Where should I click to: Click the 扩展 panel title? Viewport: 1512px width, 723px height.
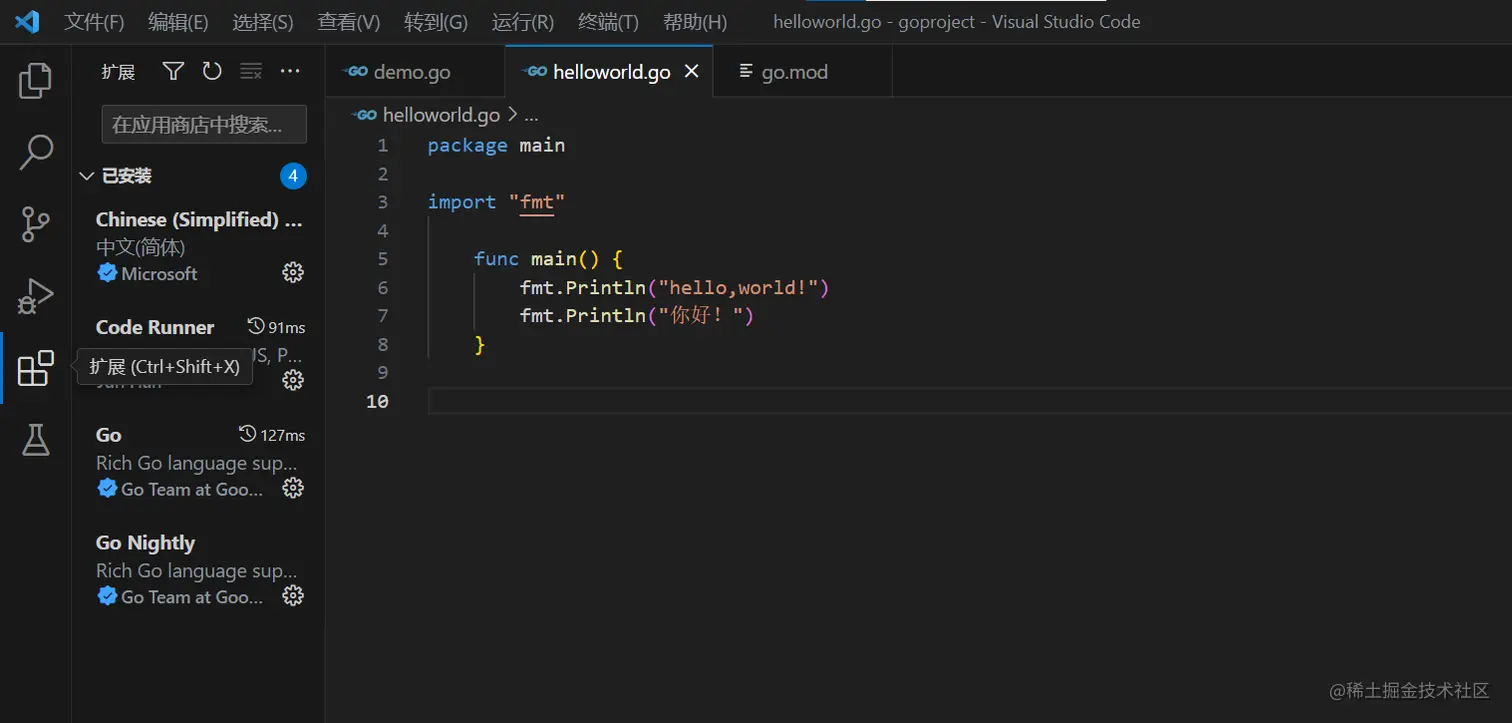click(x=118, y=72)
